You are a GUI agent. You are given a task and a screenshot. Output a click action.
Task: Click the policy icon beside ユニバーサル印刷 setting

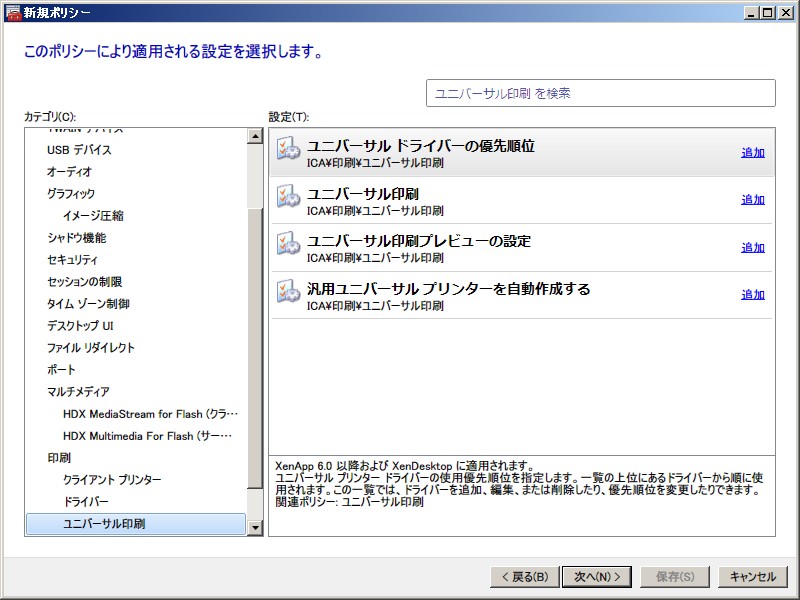click(288, 199)
